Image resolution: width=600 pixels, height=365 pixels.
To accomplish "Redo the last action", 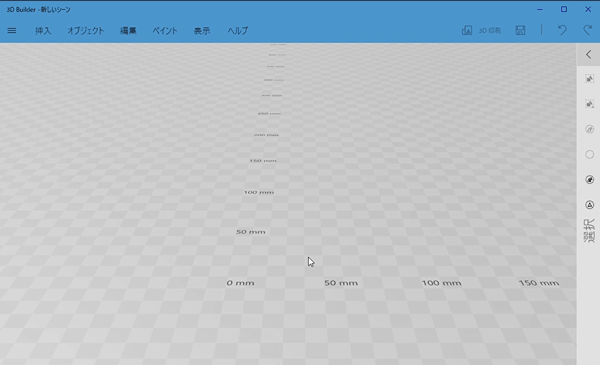I will tap(588, 30).
